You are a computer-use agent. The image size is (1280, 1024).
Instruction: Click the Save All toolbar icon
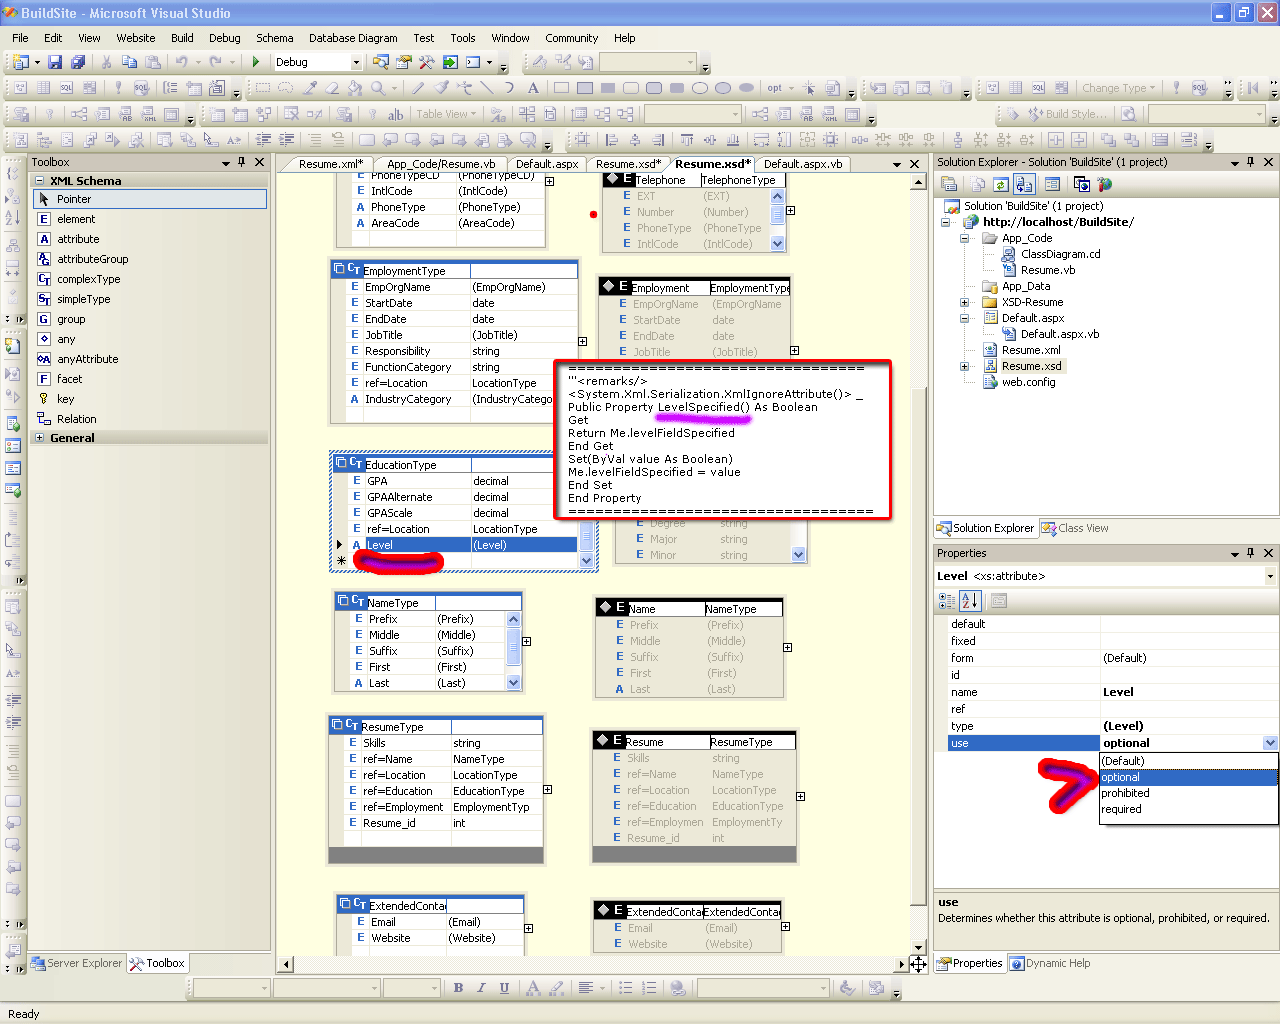click(x=78, y=62)
